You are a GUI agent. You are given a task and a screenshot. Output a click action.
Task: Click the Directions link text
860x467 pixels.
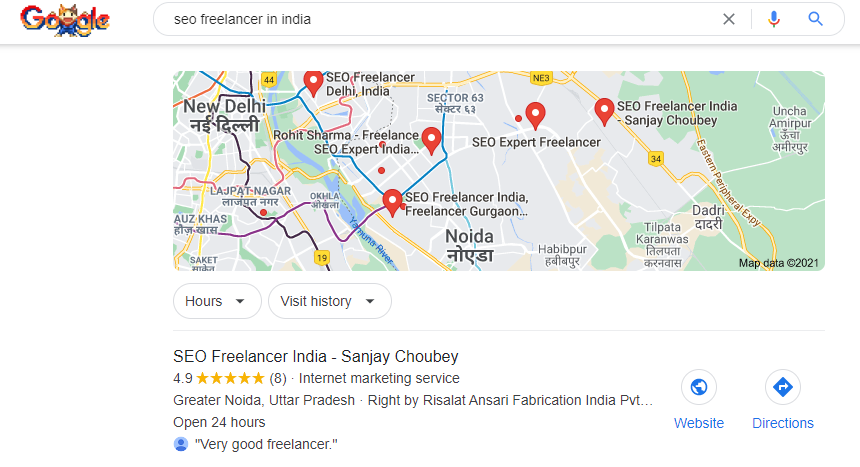(783, 423)
